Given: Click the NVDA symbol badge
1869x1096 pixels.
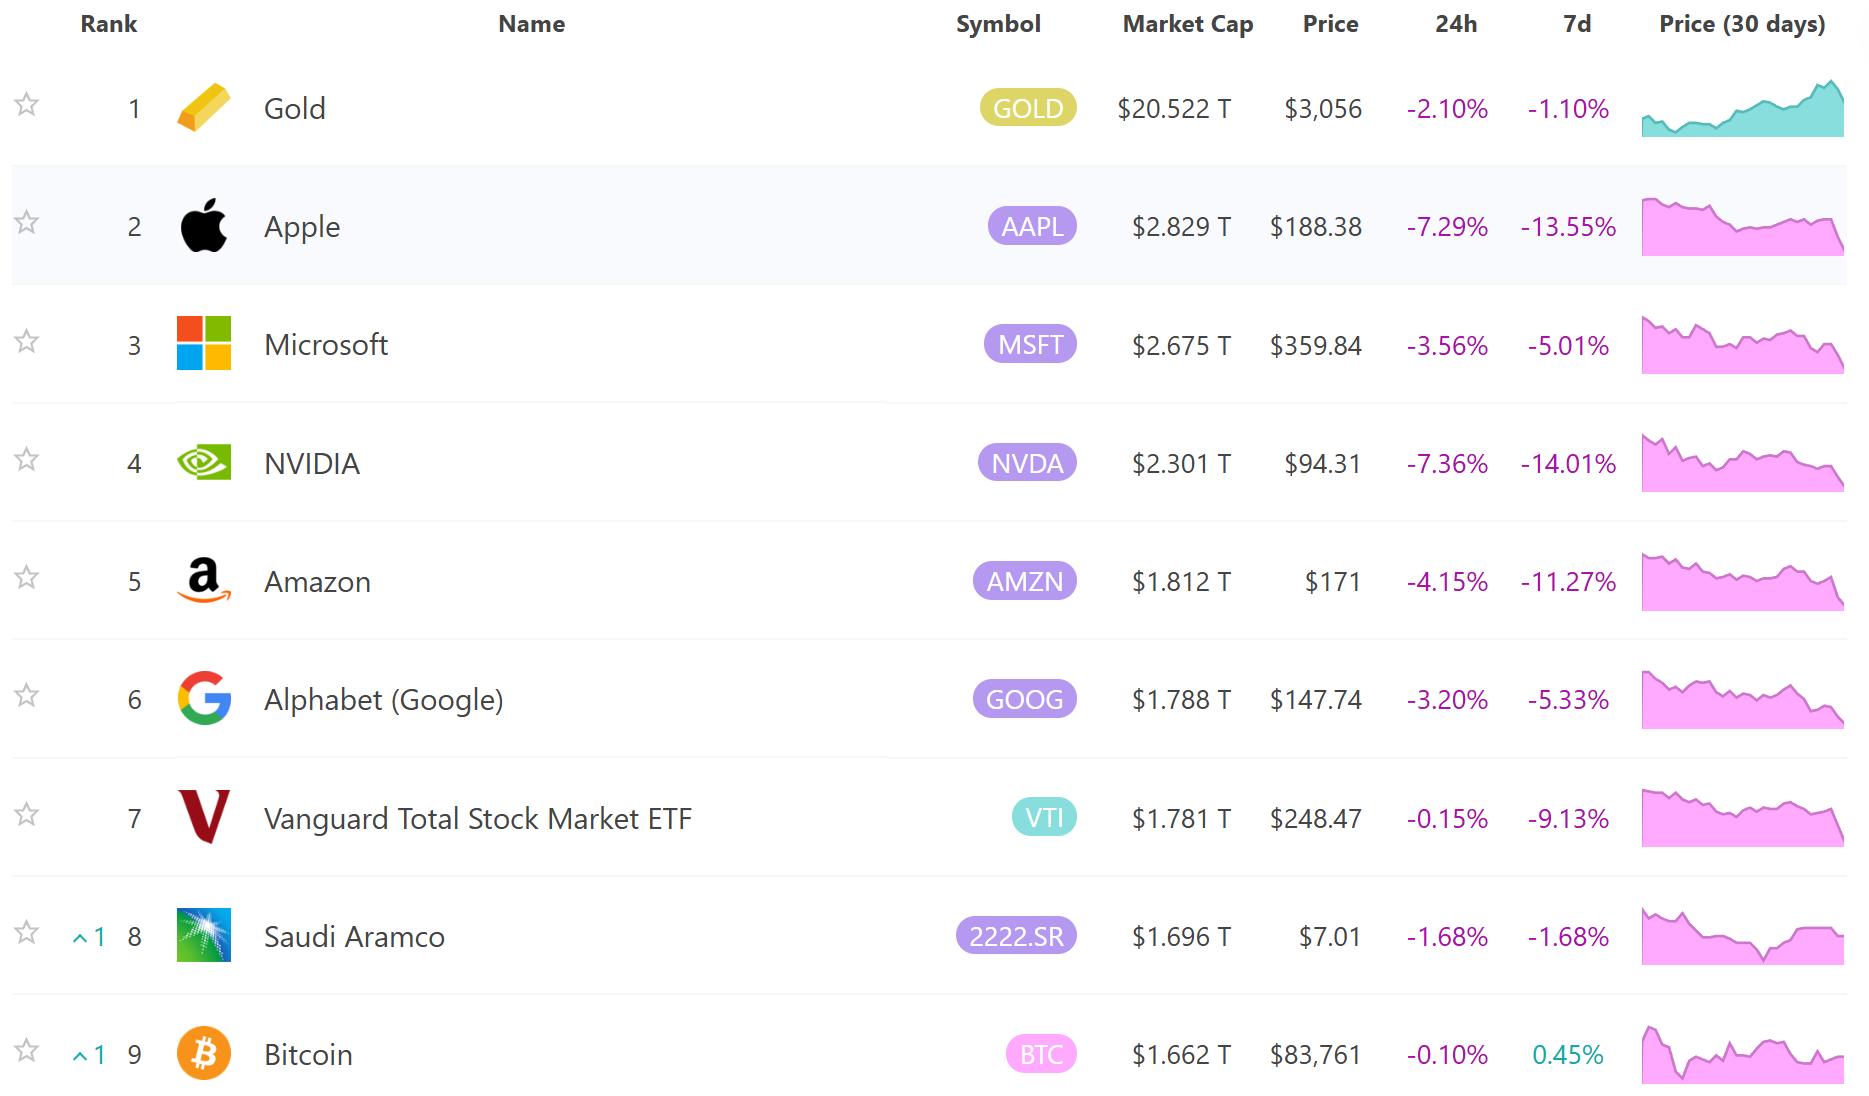Looking at the screenshot, I should (1027, 463).
